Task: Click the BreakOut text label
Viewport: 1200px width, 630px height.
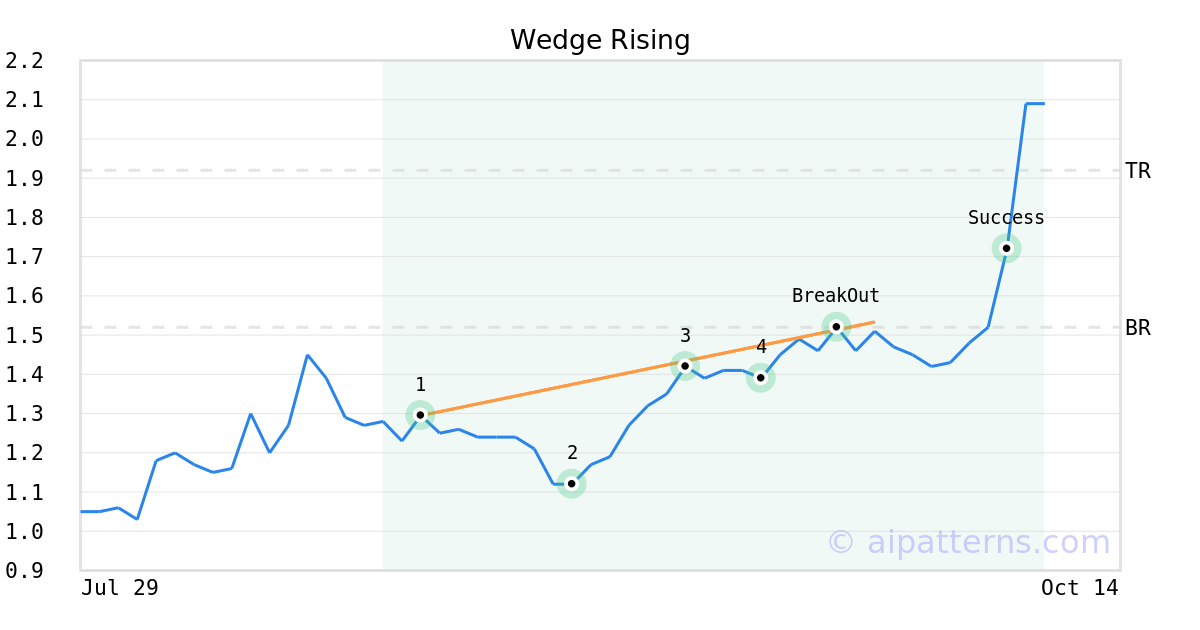Action: [835, 296]
